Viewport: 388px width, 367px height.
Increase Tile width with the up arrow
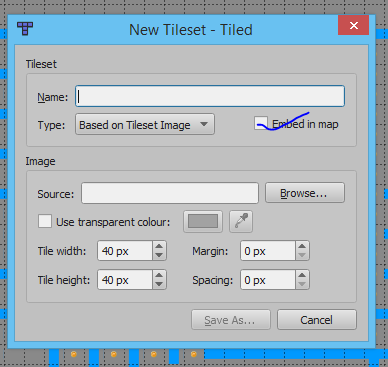[159, 246]
